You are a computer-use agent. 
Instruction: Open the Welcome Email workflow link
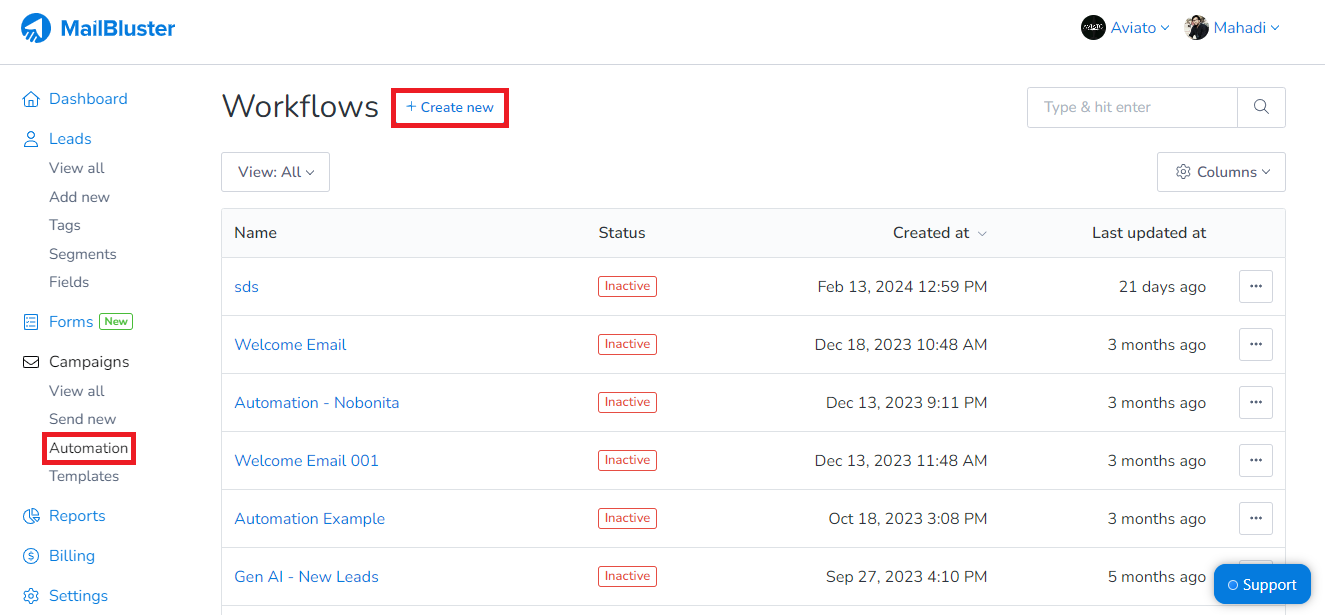pyautogui.click(x=290, y=344)
